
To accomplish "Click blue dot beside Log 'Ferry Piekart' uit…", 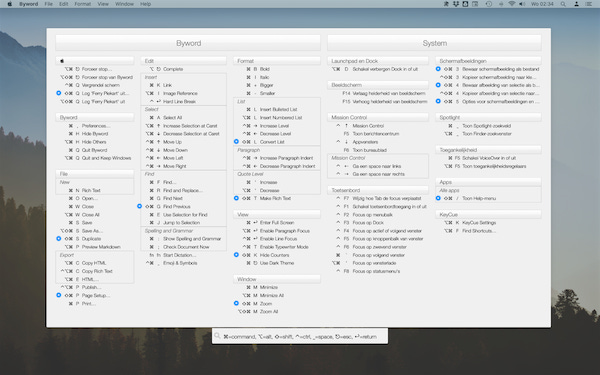I will tap(59, 93).
